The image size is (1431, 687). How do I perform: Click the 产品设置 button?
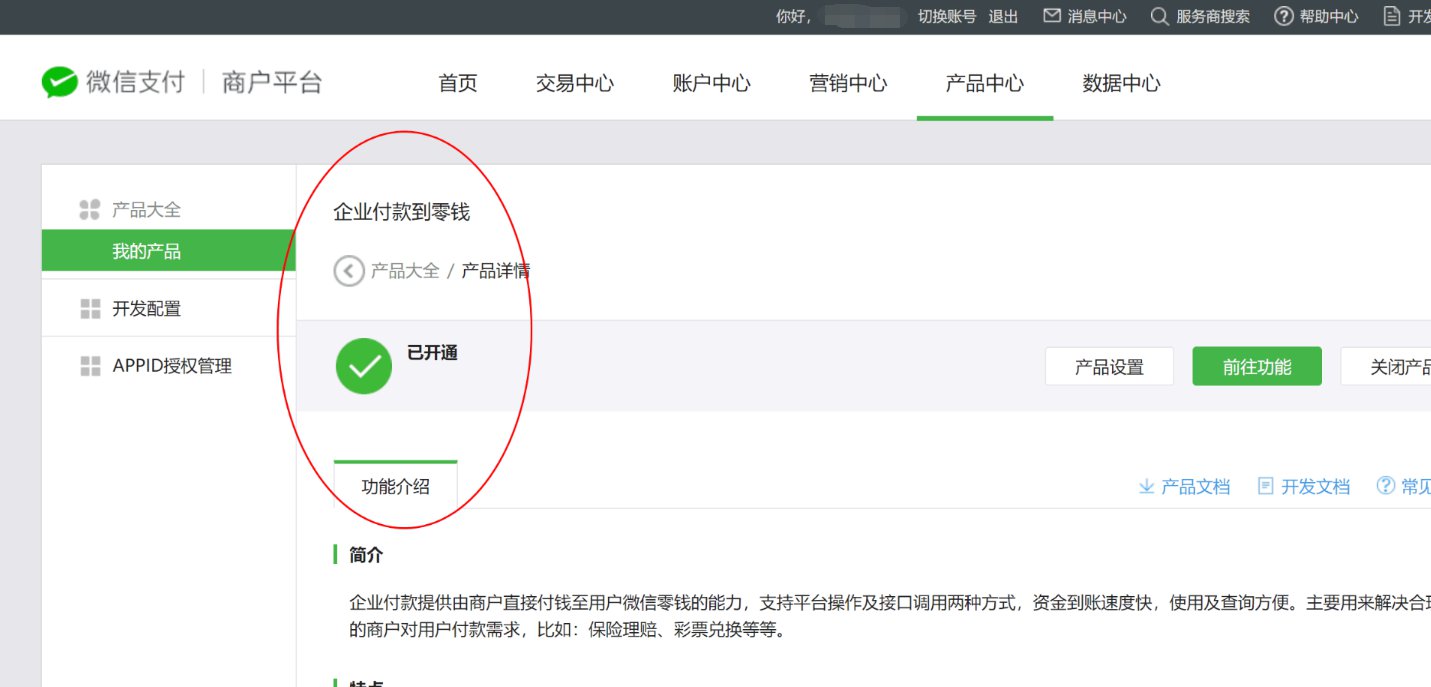tap(1109, 367)
